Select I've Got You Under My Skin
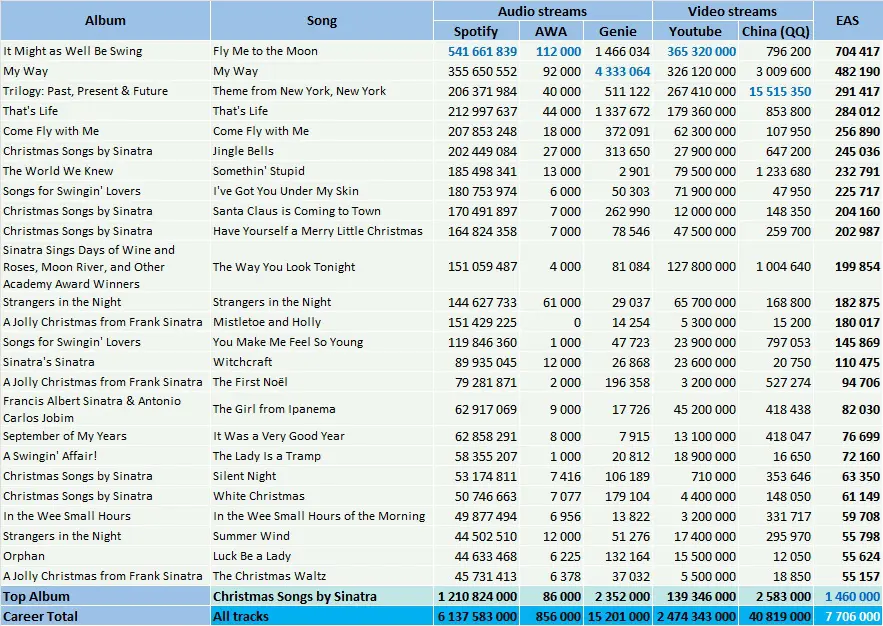883x626 pixels. pos(286,191)
